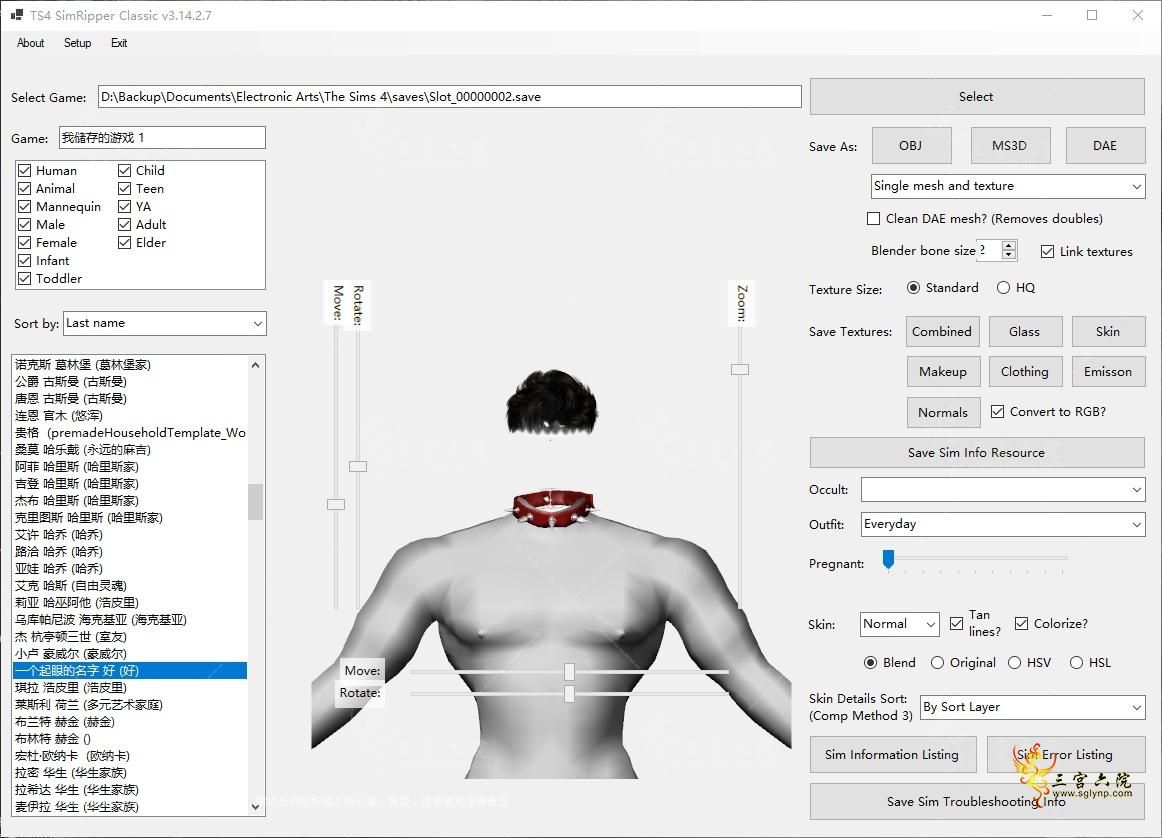Enable Clean DAE mesh checkbox
The height and width of the screenshot is (838, 1162).
pyautogui.click(x=874, y=219)
